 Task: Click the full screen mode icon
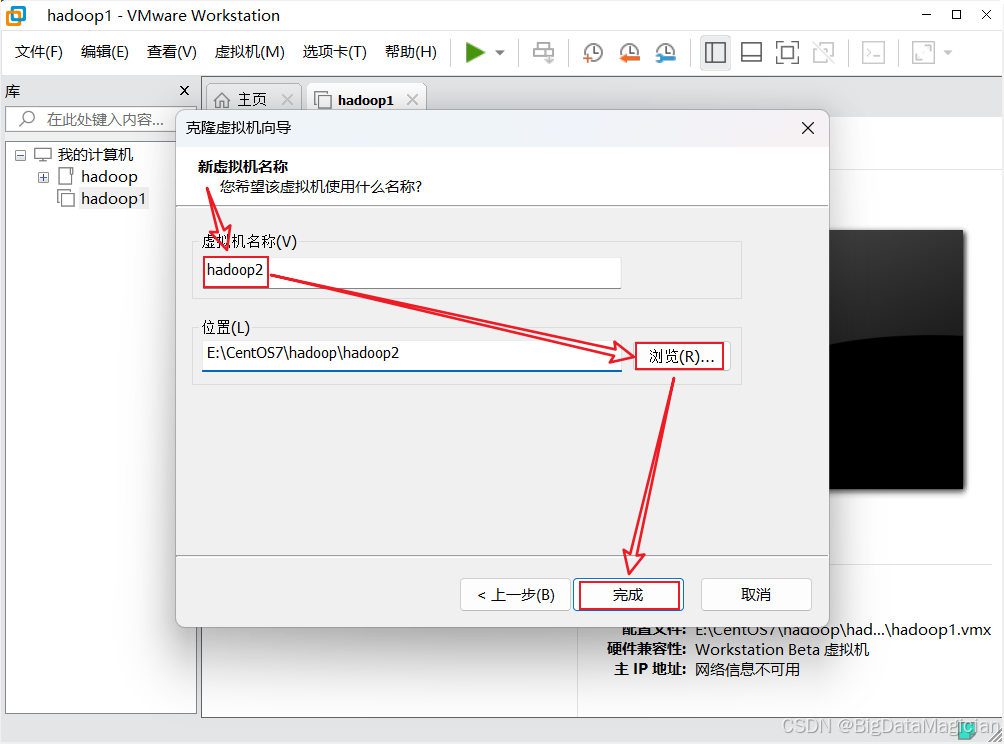pos(787,53)
